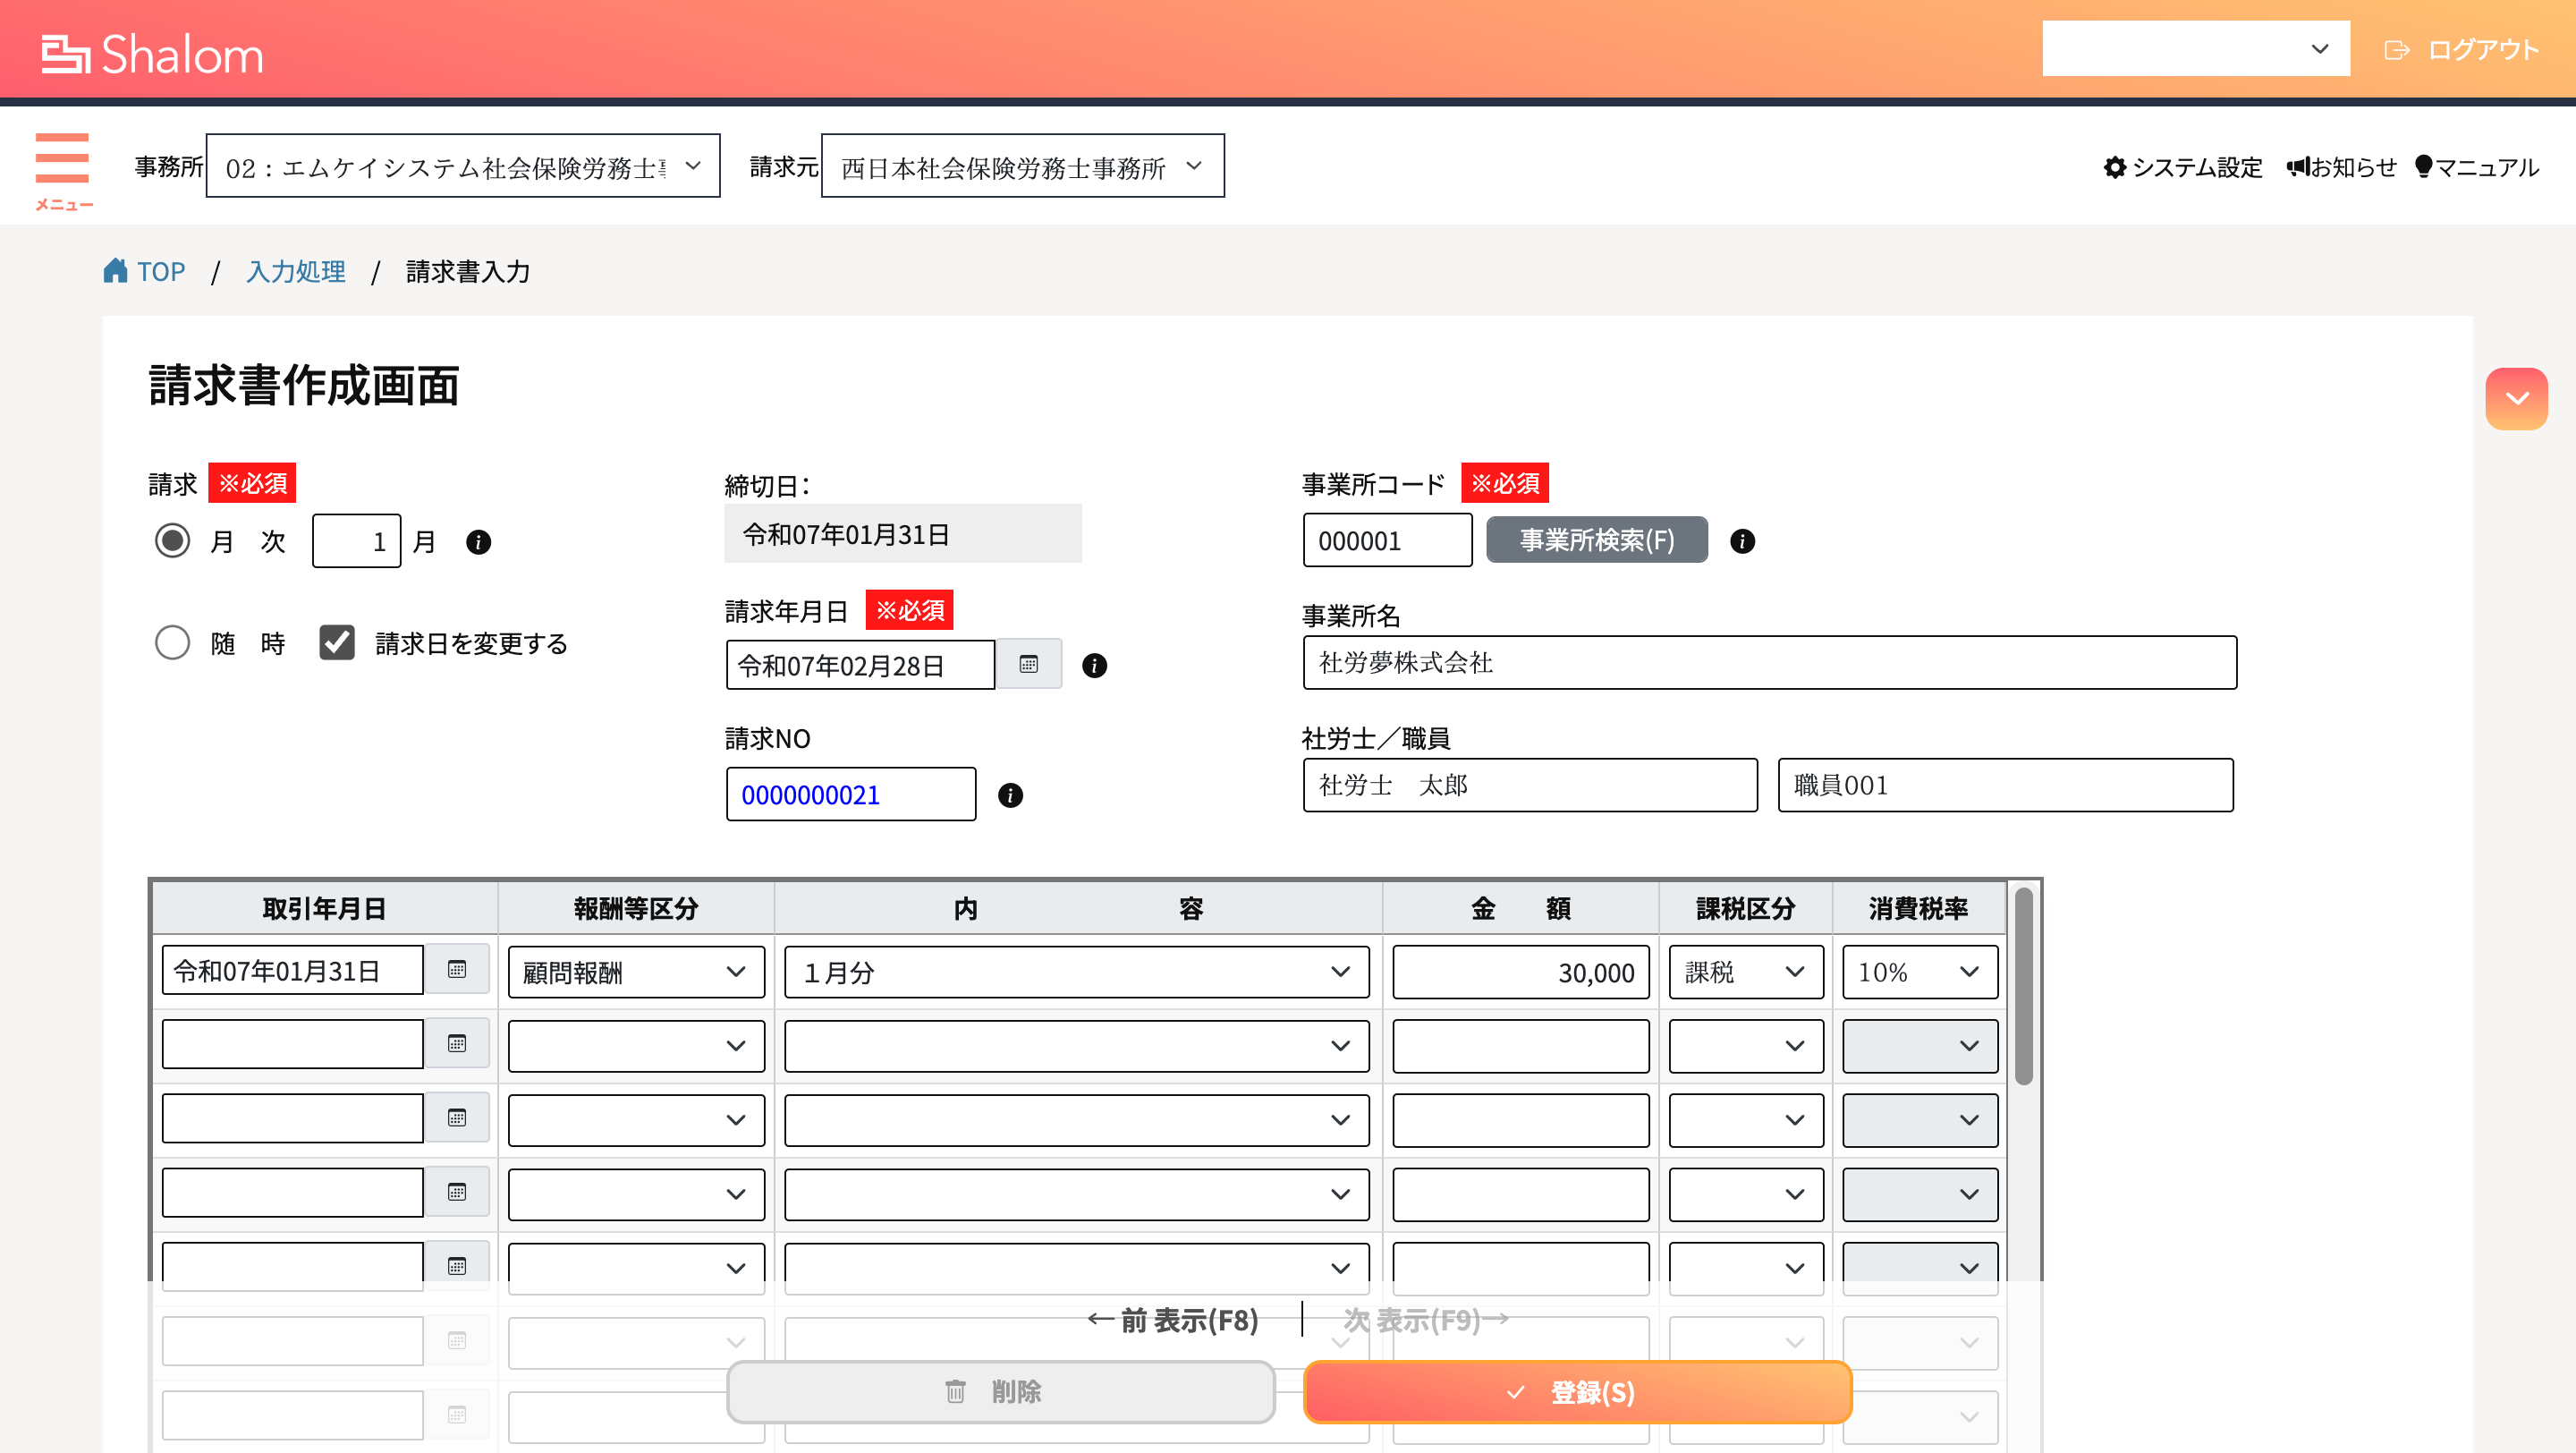Click the home icon beside TOP
The image size is (2576, 1453).
coord(115,270)
